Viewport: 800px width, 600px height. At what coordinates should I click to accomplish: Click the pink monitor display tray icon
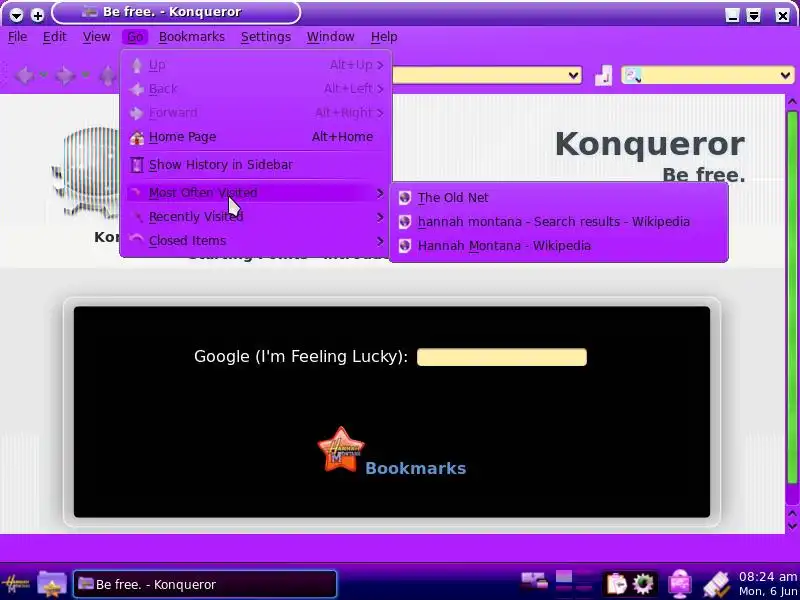680,584
